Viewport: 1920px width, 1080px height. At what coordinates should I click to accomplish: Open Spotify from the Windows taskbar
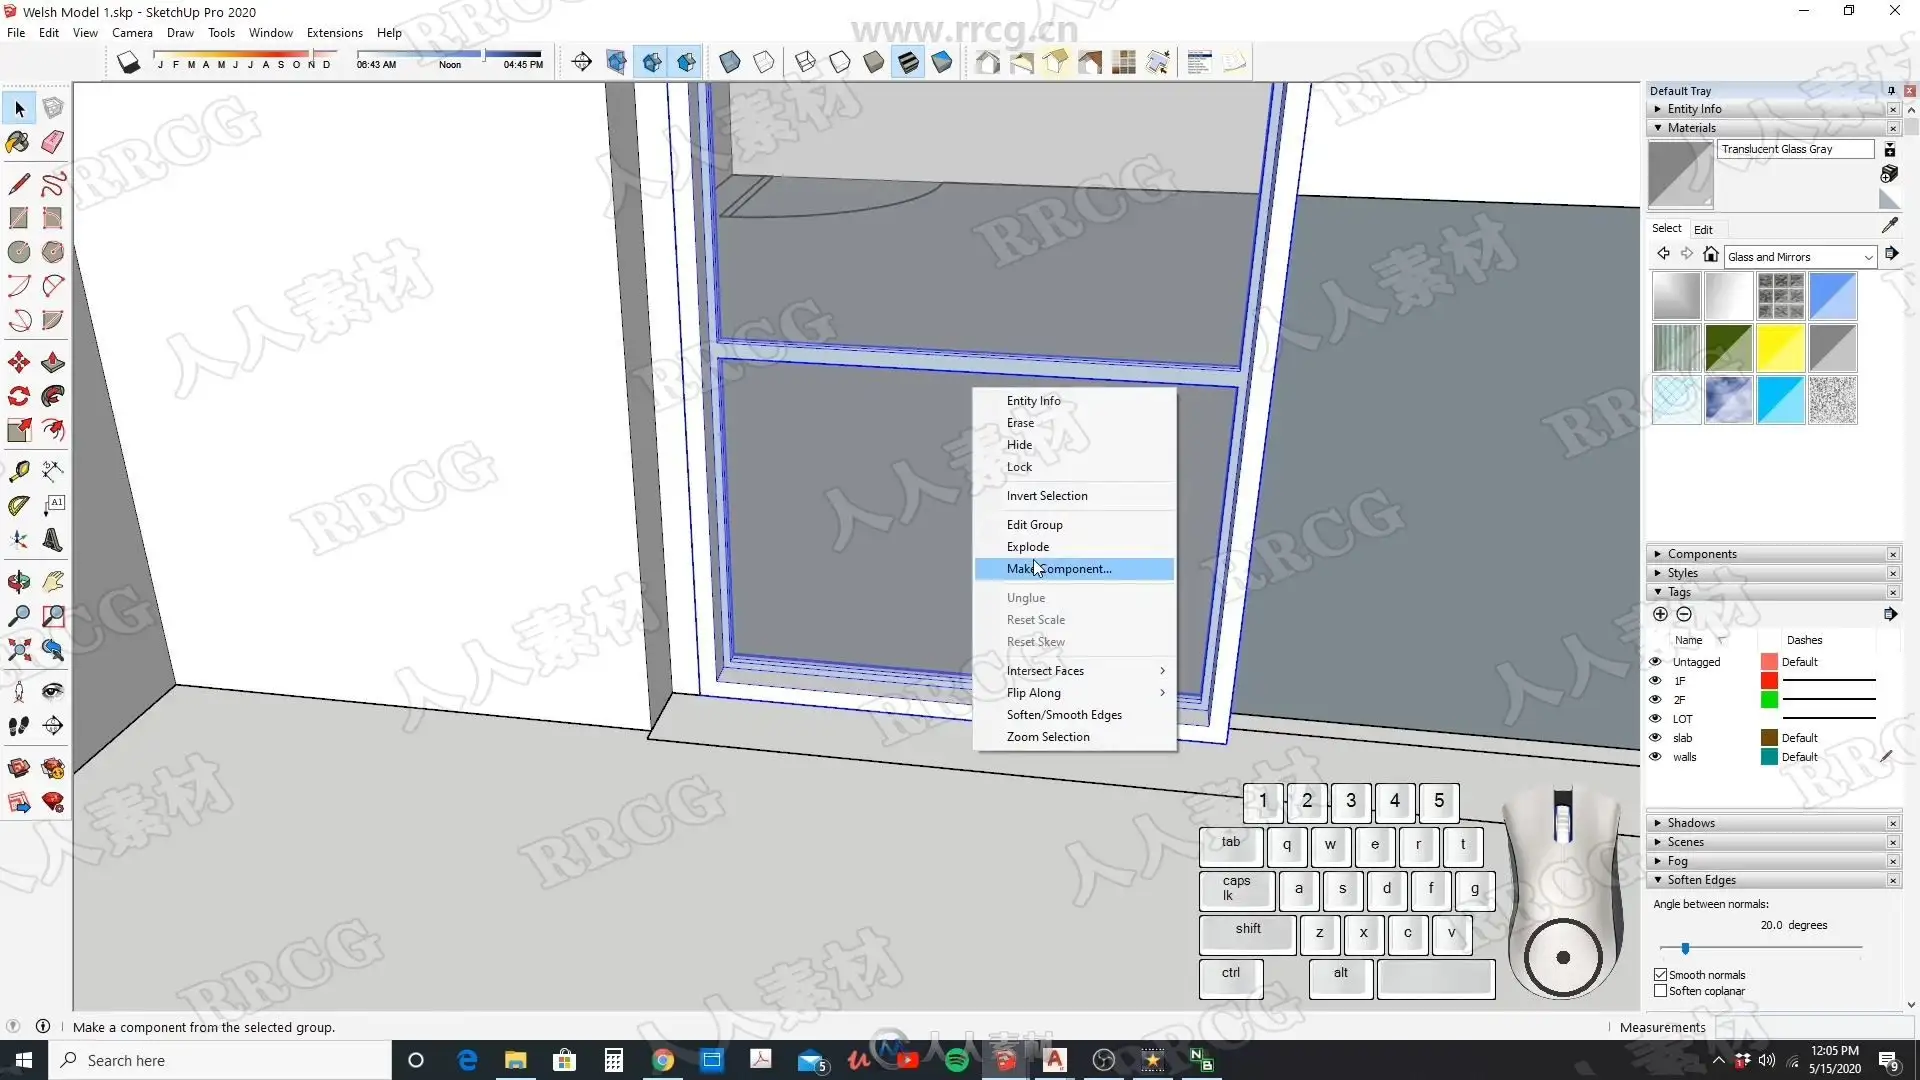pyautogui.click(x=956, y=1060)
